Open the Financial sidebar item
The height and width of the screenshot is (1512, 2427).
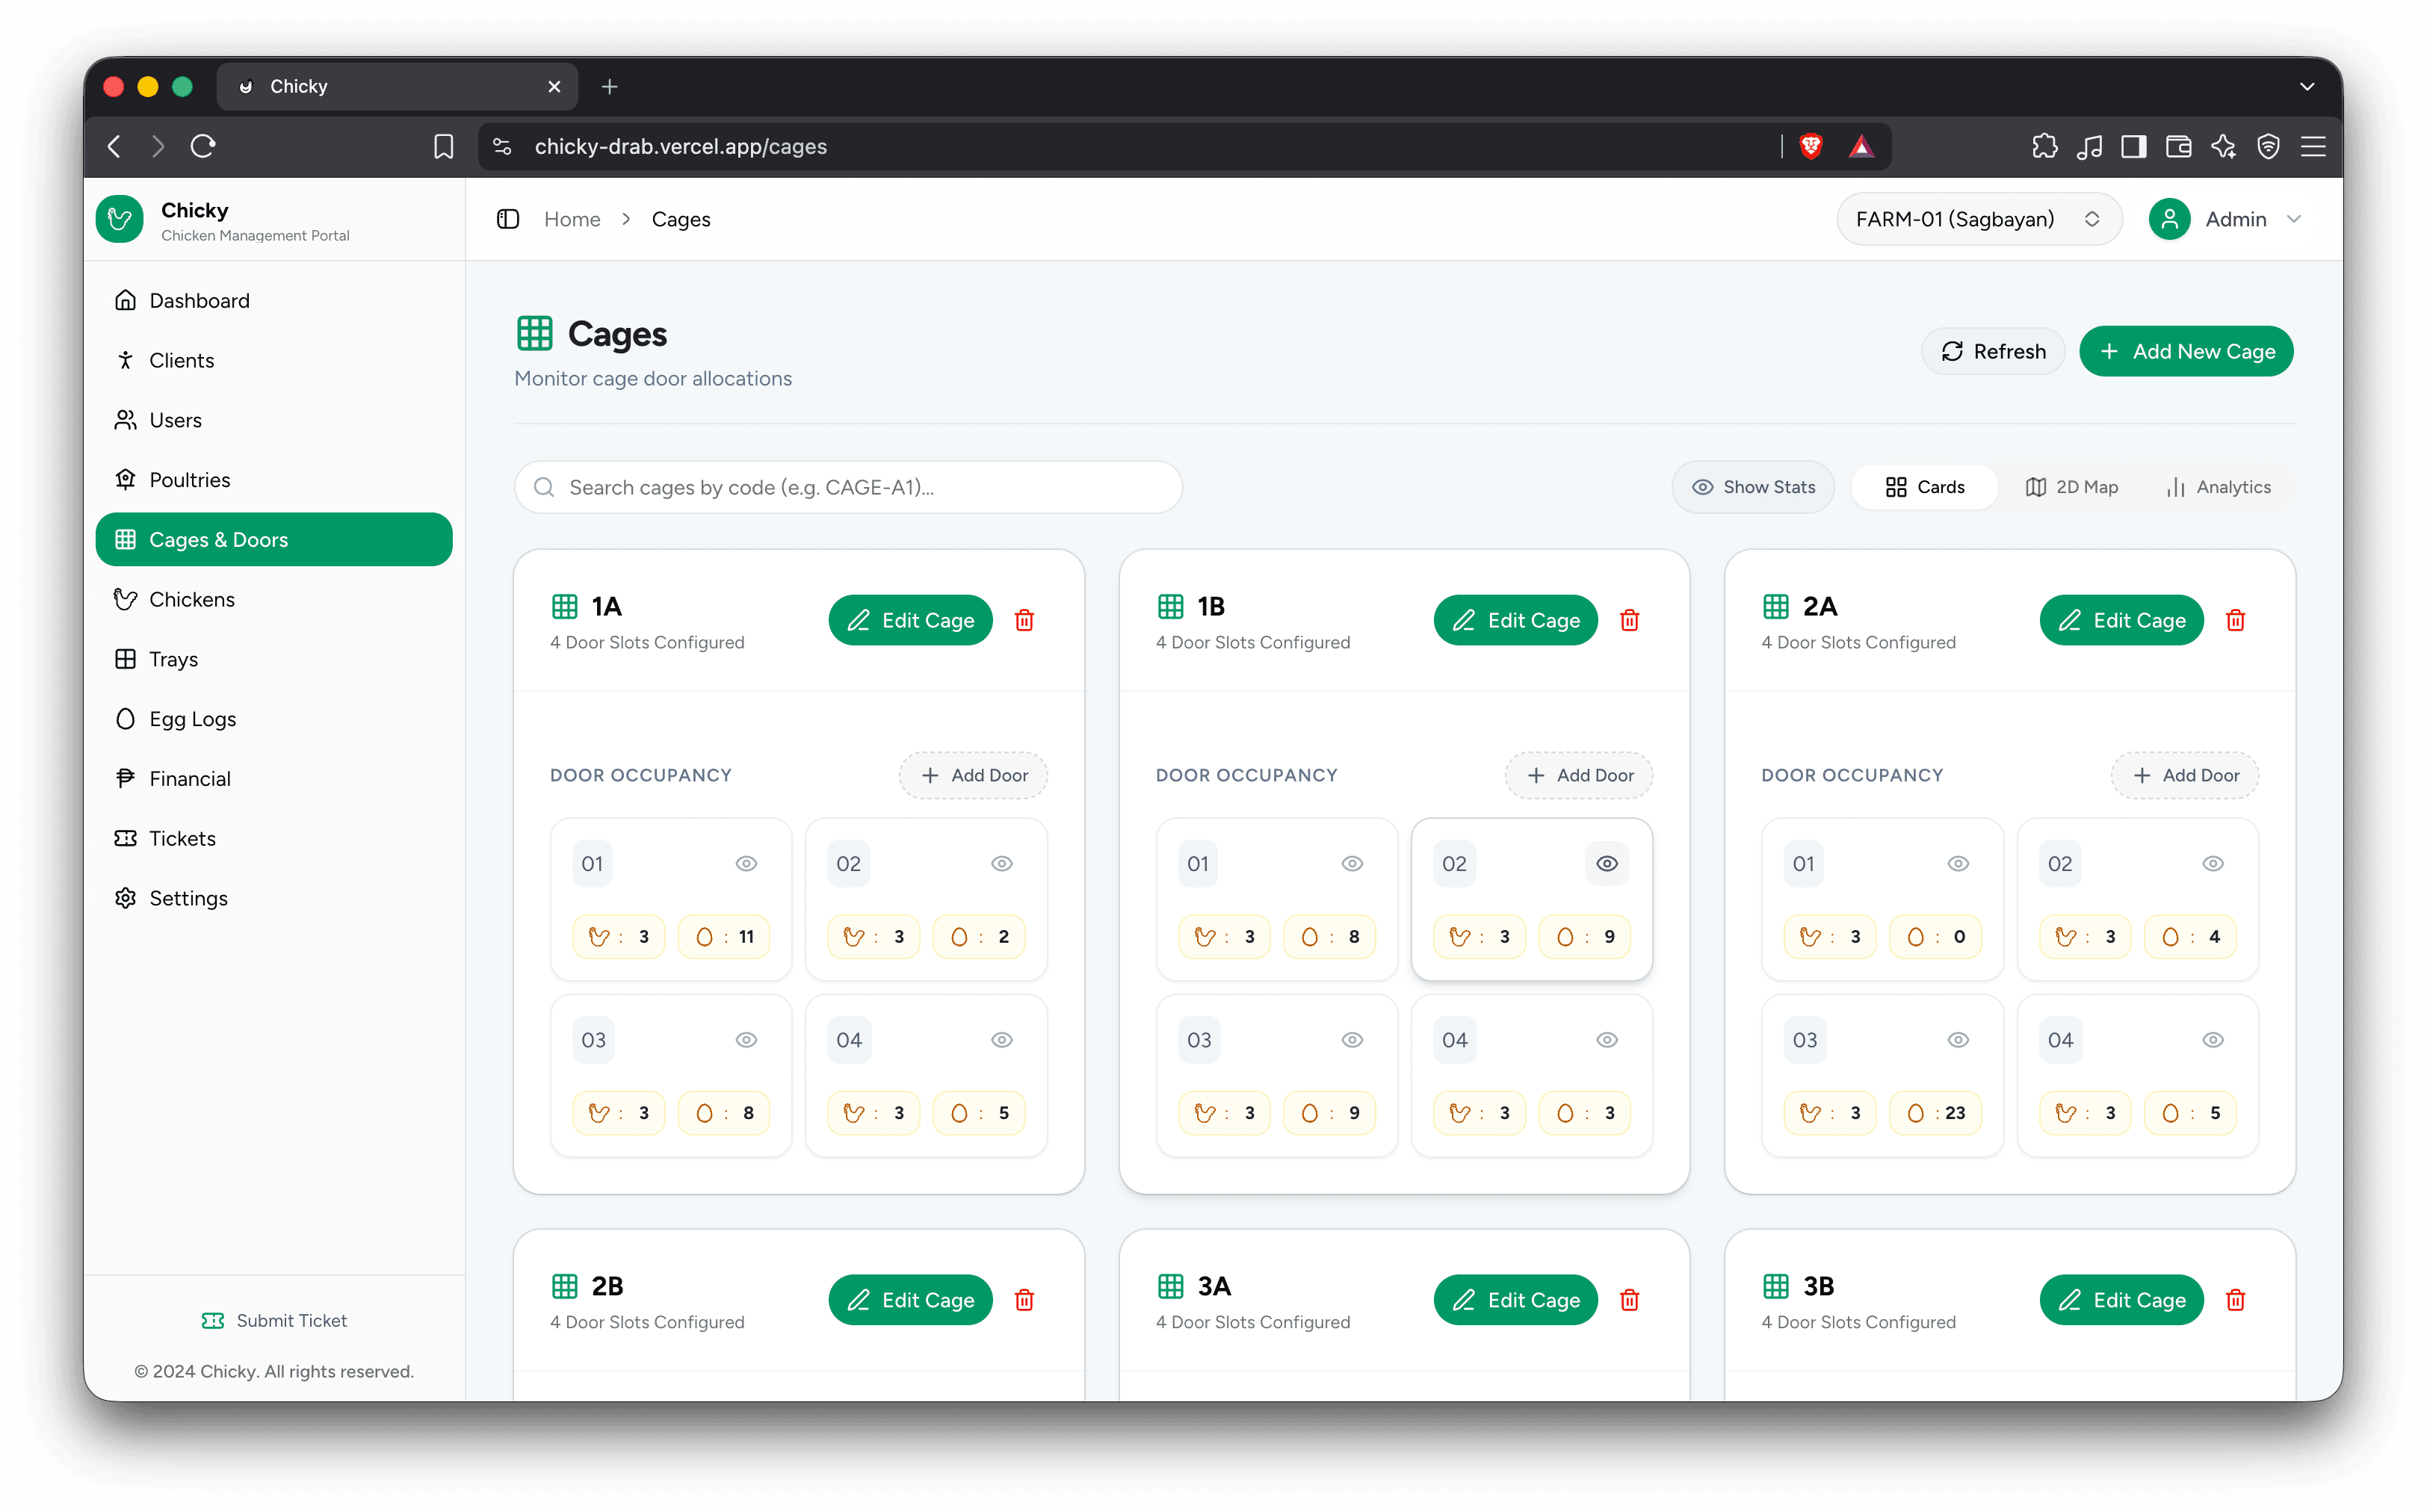click(274, 778)
